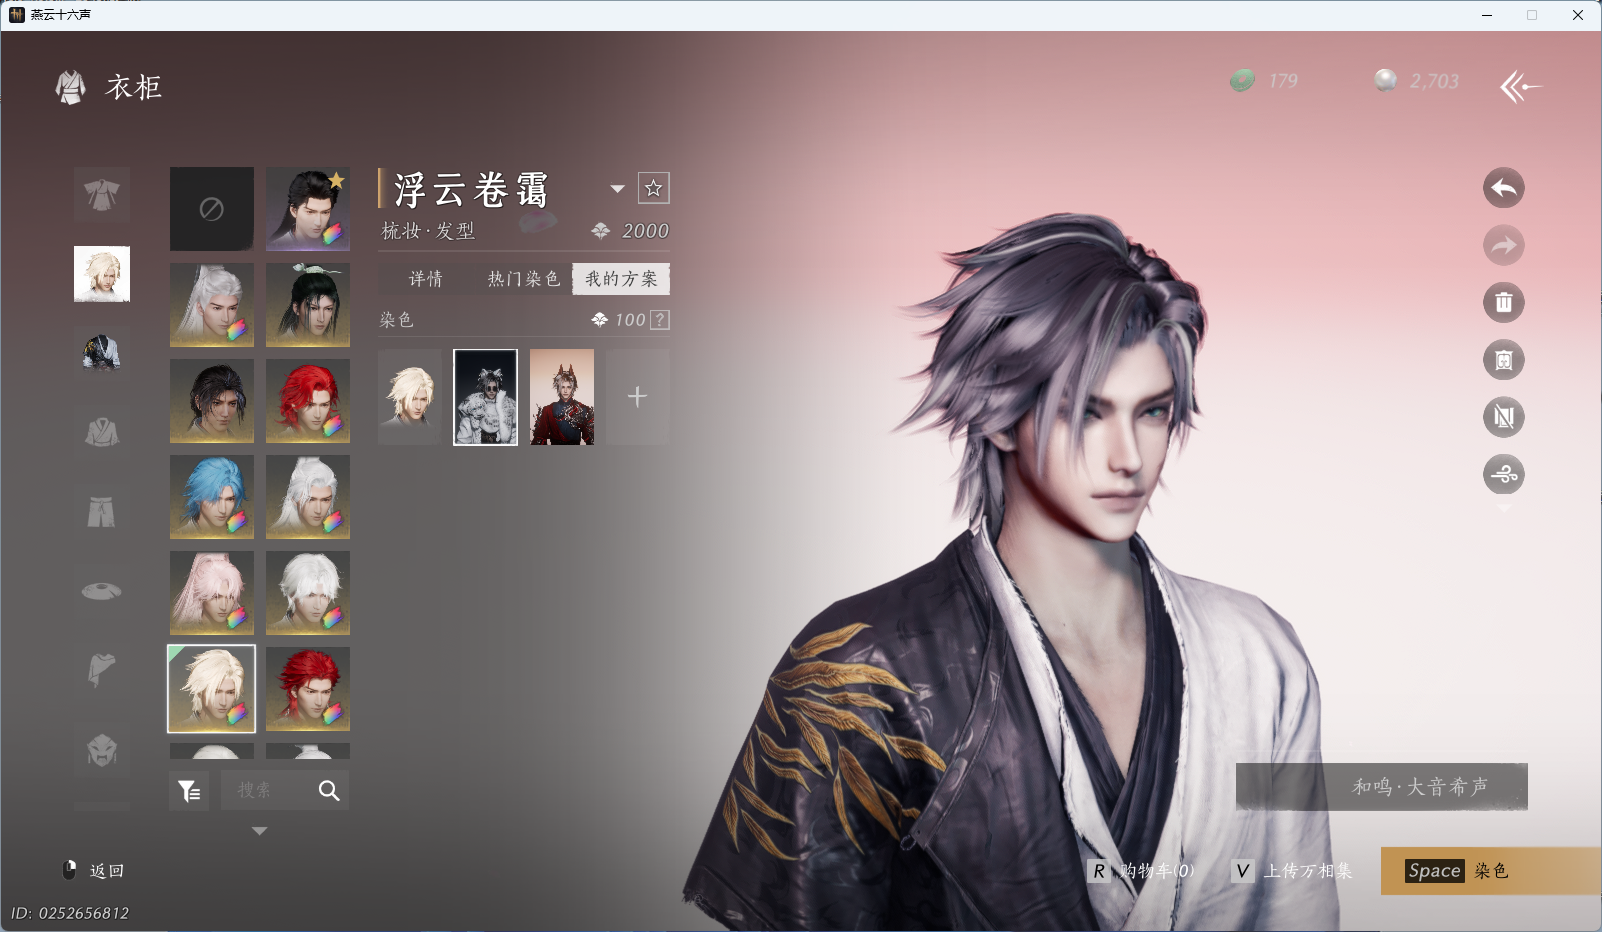Expand dropdown arrow beside 浮云卷霭 title
The width and height of the screenshot is (1602, 932).
(x=617, y=189)
